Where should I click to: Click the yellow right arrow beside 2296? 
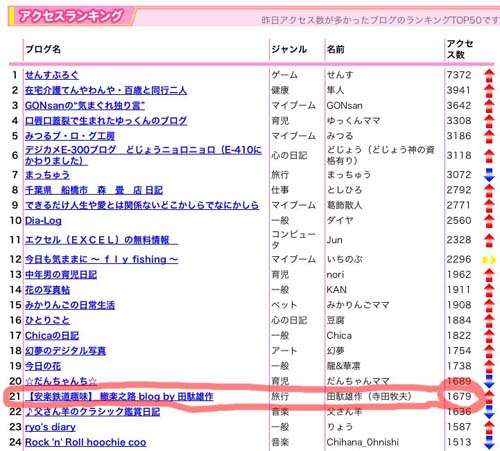tap(489, 260)
